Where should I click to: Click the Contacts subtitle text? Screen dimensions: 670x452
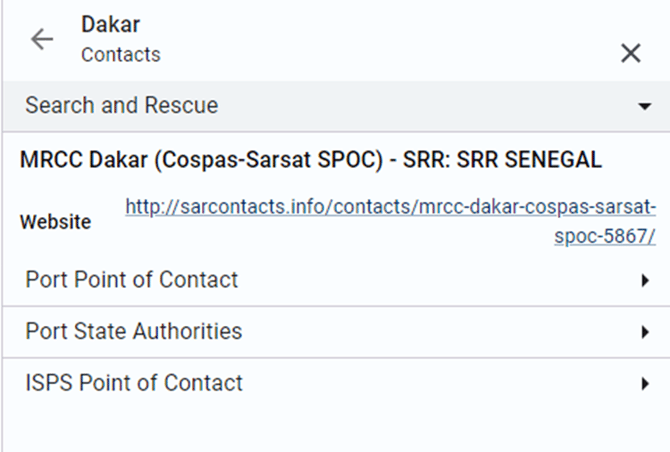[x=120, y=54]
